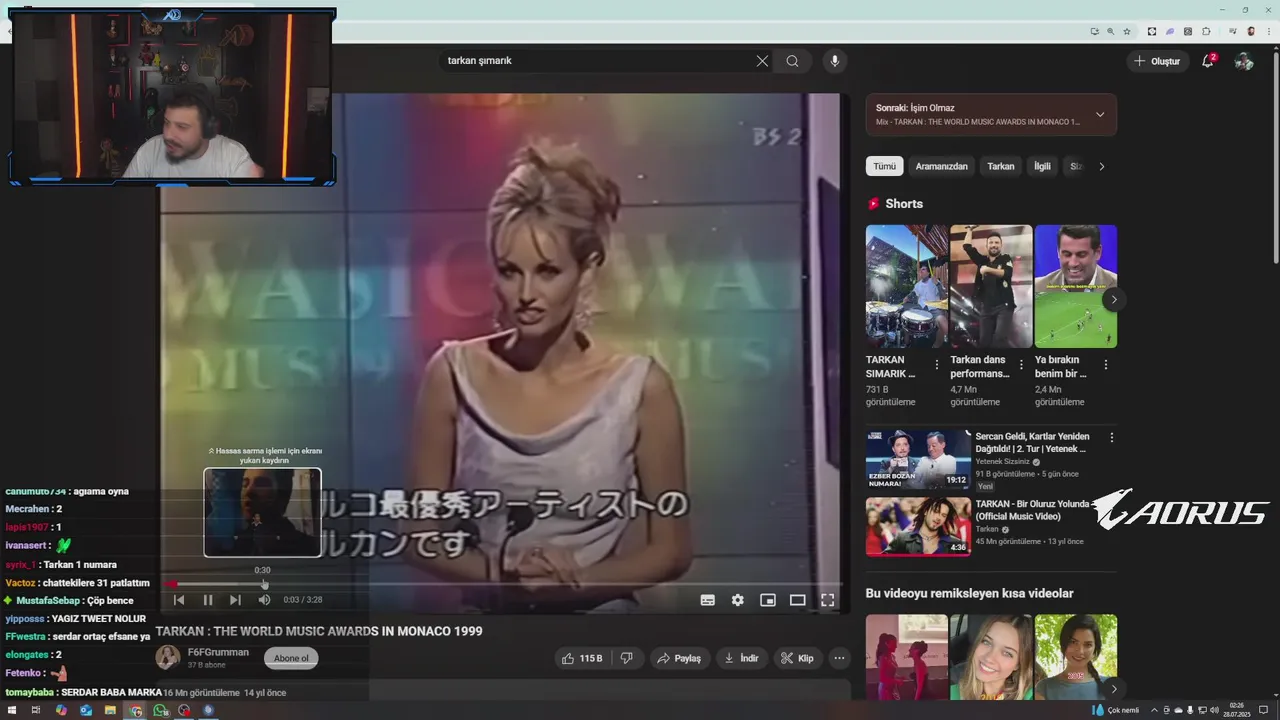This screenshot has height=720, width=1280.
Task: Open the YouTube account avatar menu
Action: tap(1244, 61)
